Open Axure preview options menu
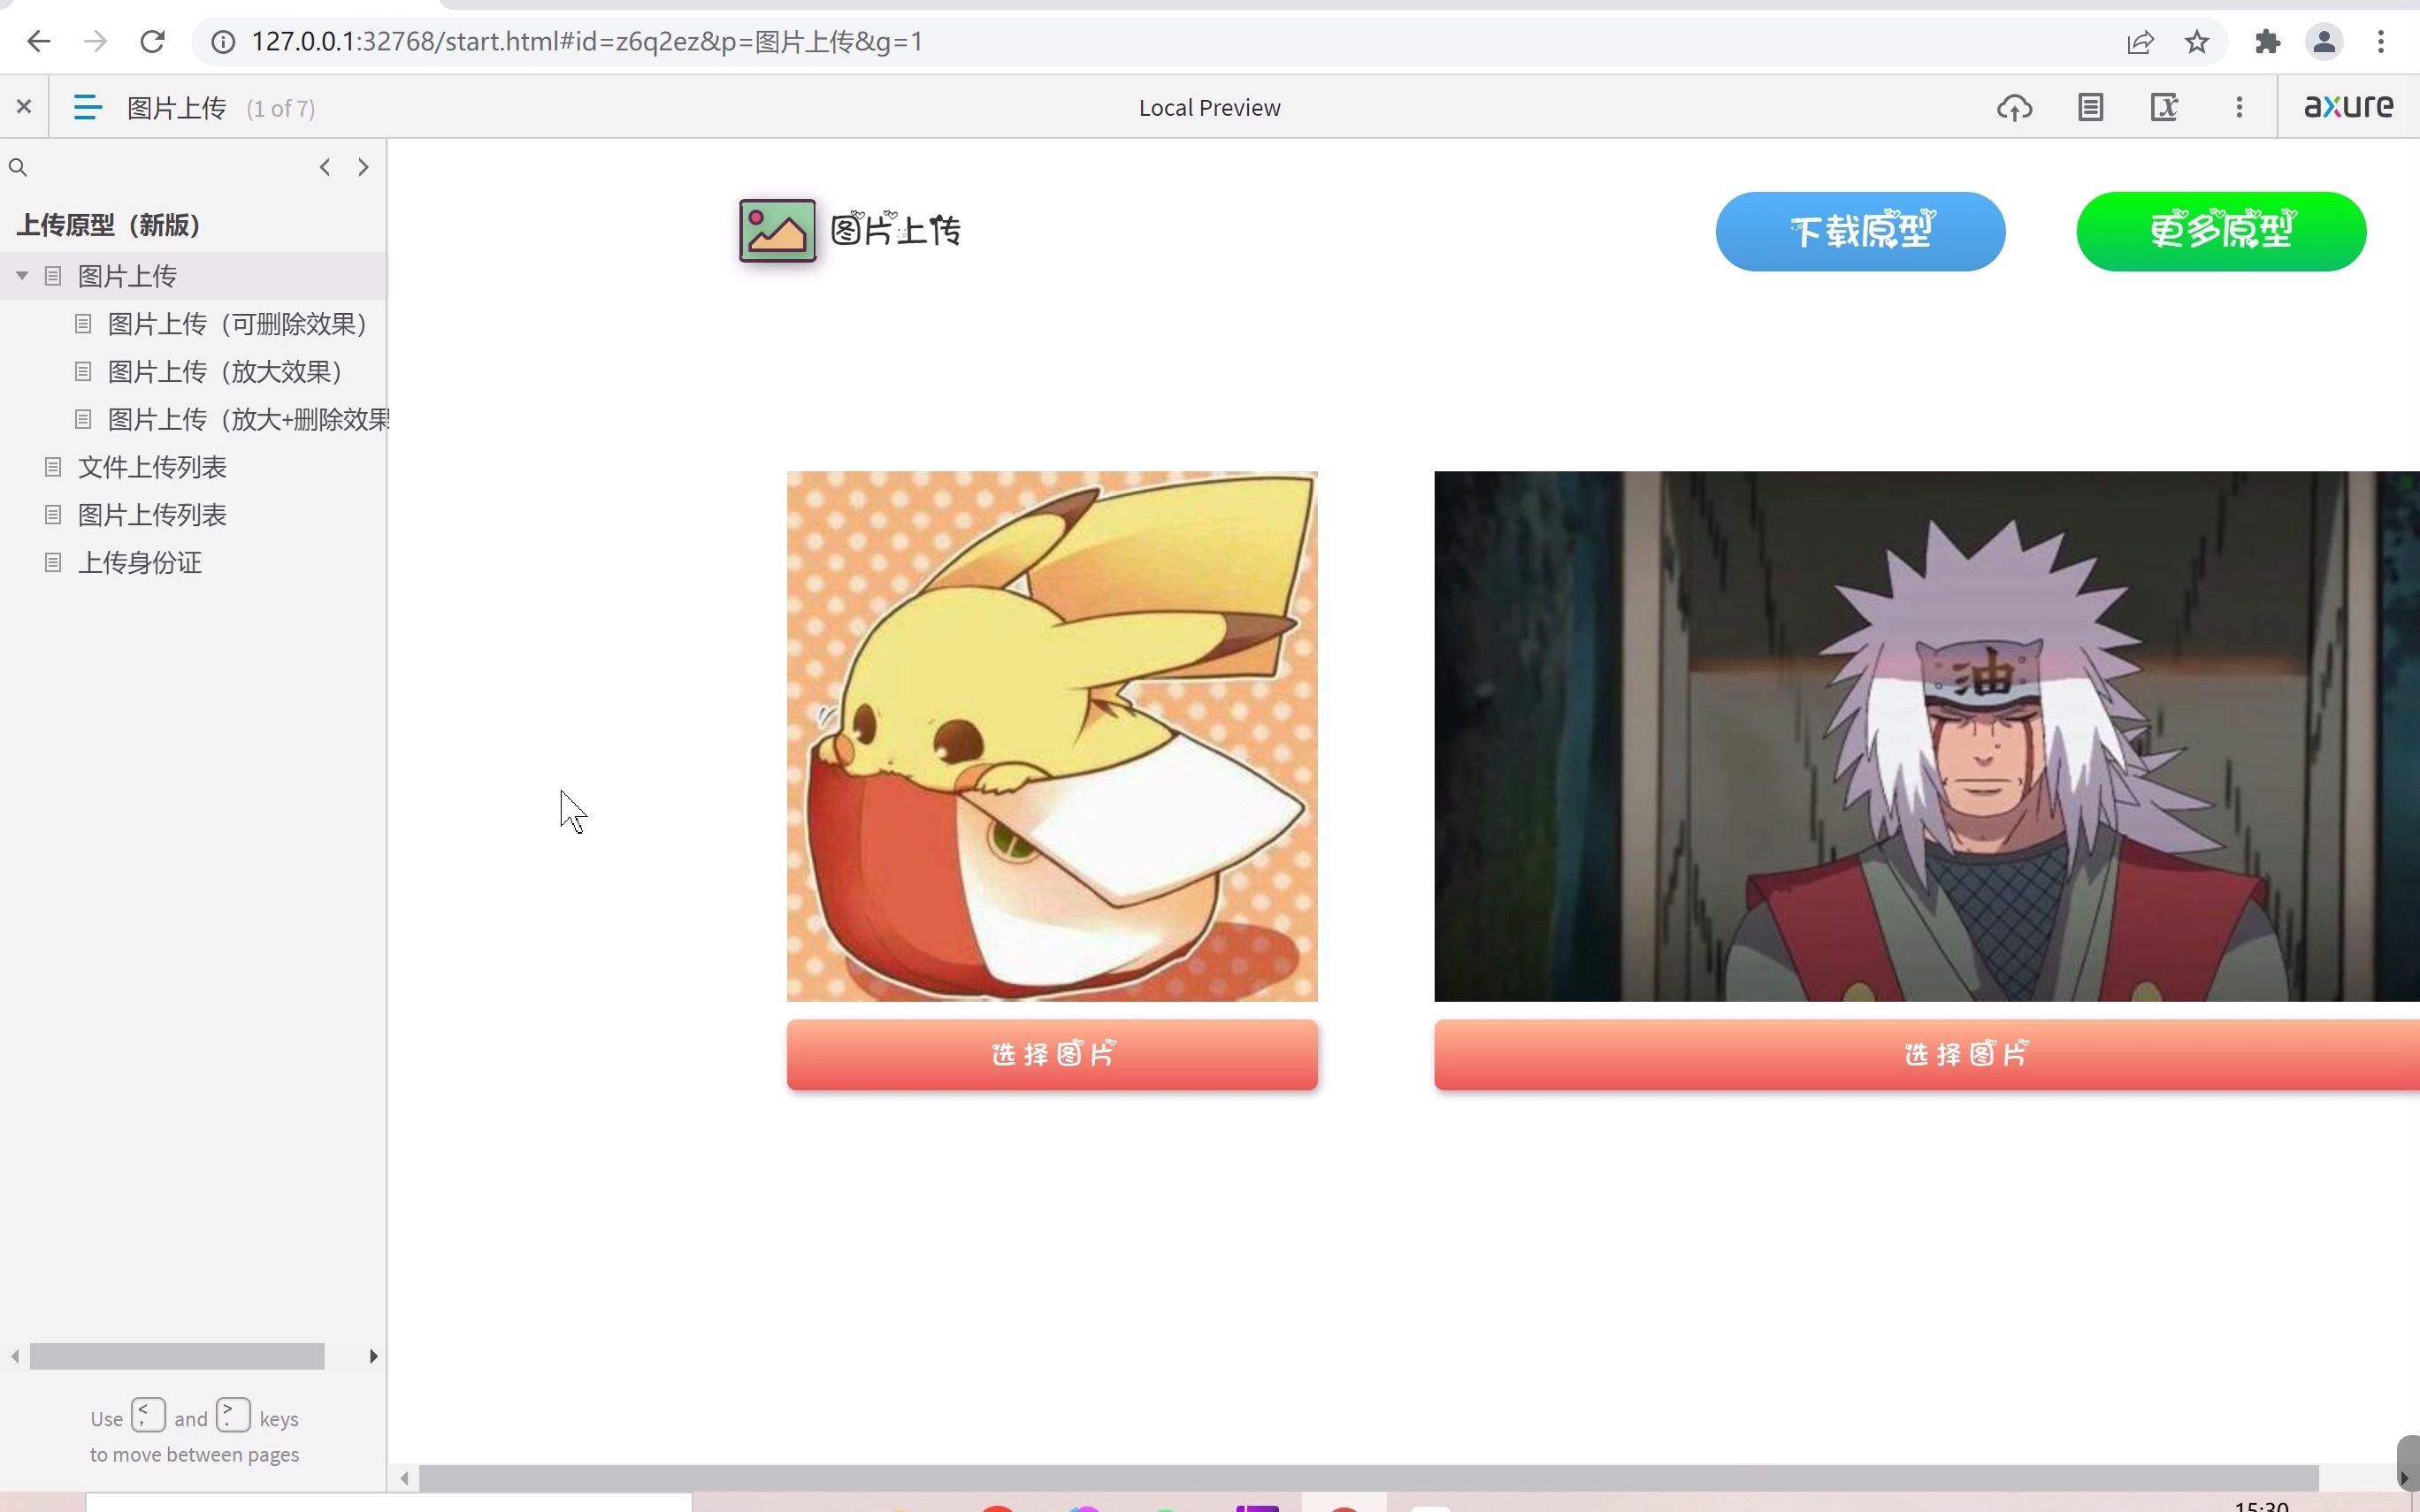Screen dimensions: 2420x1512 pyautogui.click(x=2239, y=107)
